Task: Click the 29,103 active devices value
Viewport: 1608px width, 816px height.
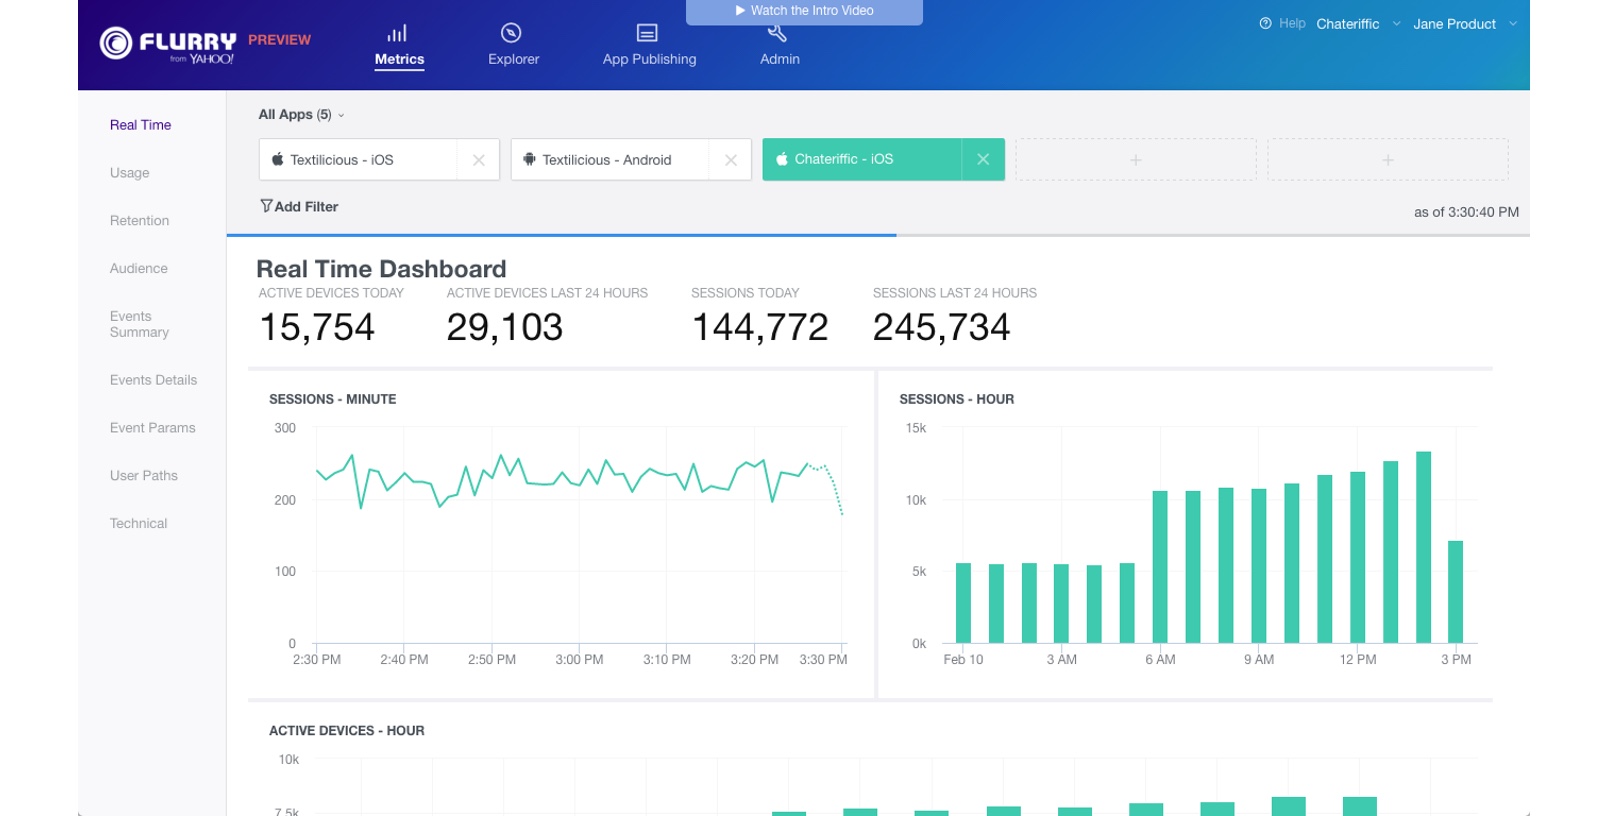Action: point(504,327)
